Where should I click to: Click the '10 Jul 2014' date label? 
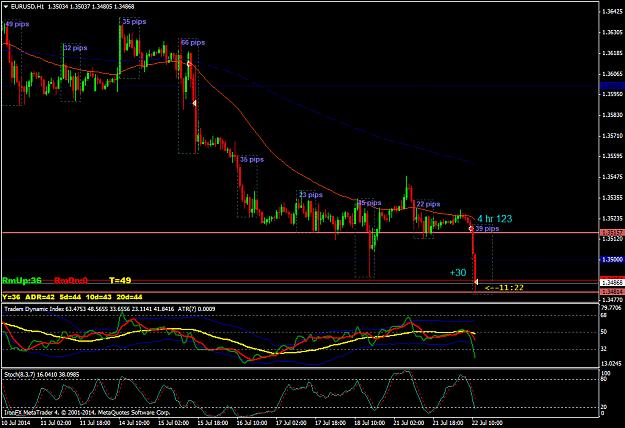pos(16,423)
